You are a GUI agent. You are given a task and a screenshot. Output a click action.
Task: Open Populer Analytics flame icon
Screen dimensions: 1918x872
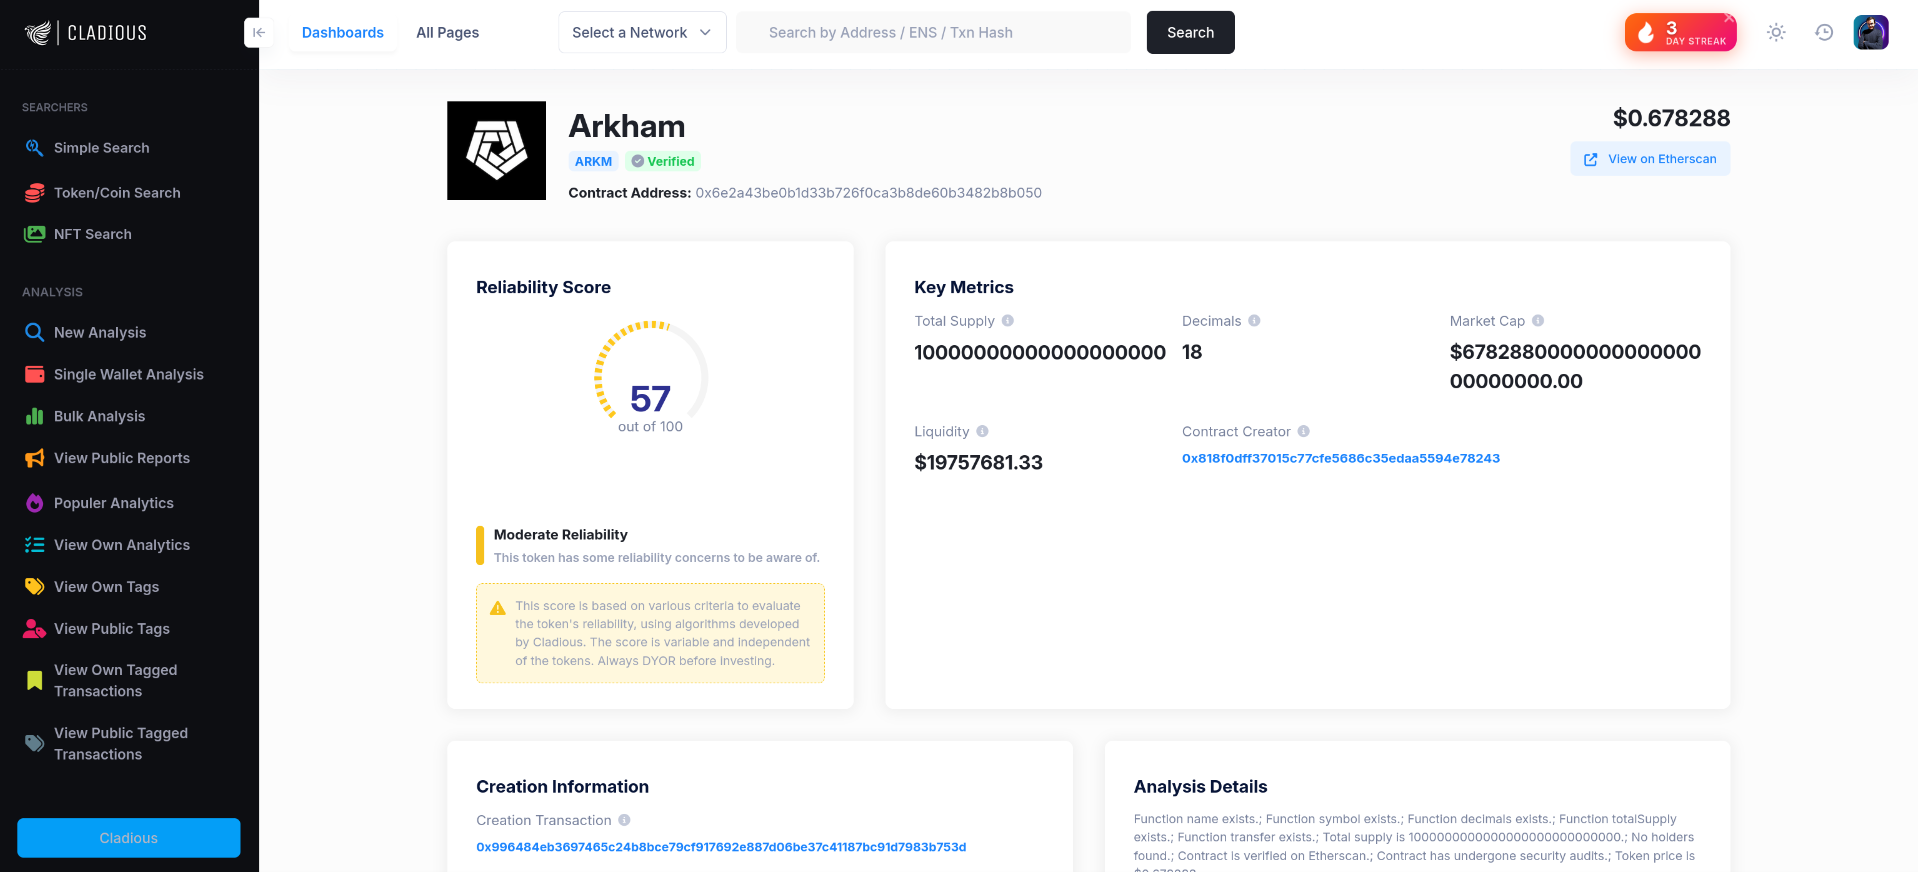[34, 503]
